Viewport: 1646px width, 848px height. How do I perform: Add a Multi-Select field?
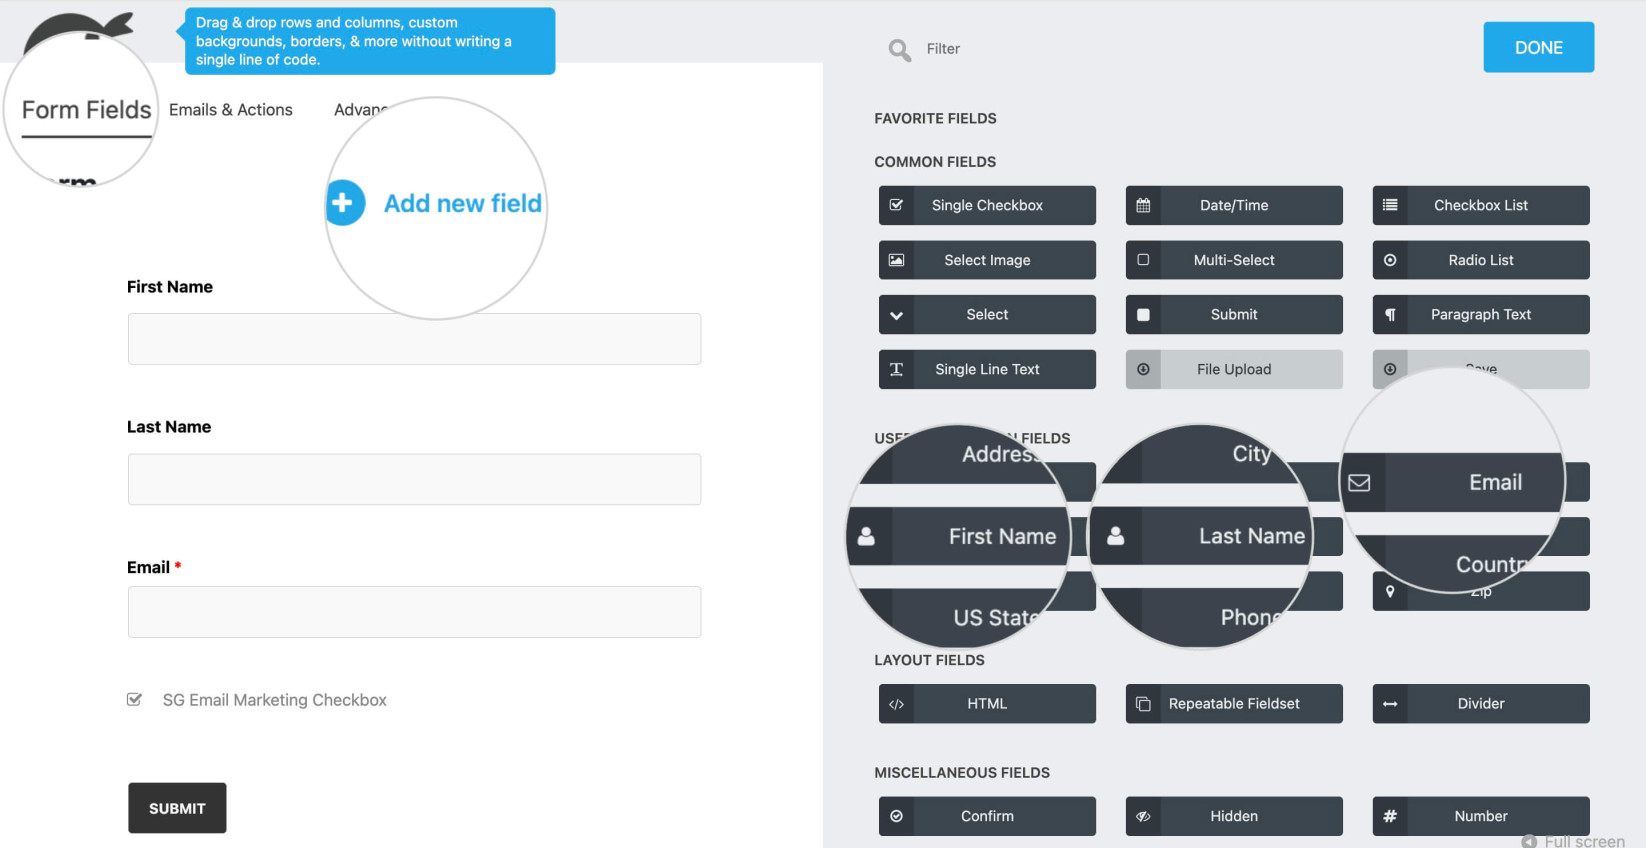pos(1234,260)
